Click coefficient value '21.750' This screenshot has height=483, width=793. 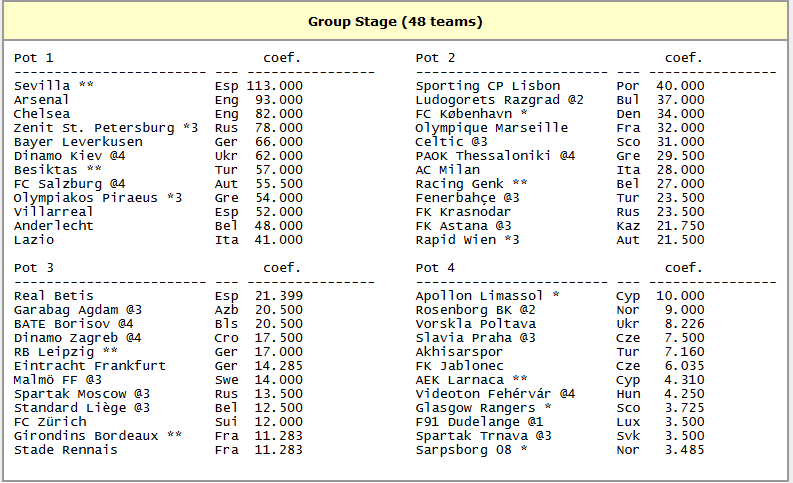tap(680, 226)
